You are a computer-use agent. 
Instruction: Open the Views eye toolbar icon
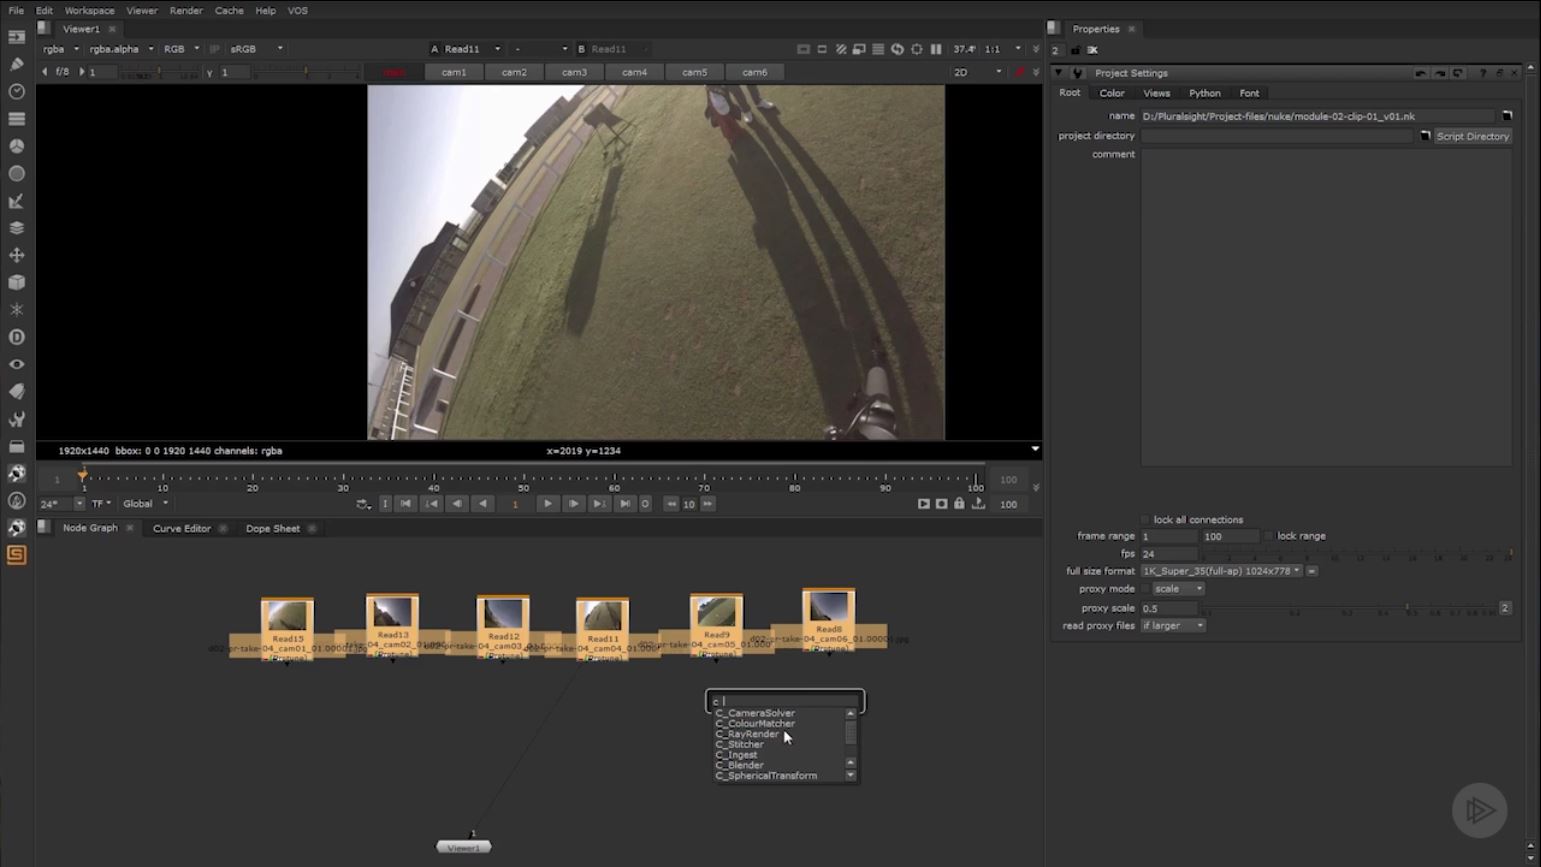16,364
